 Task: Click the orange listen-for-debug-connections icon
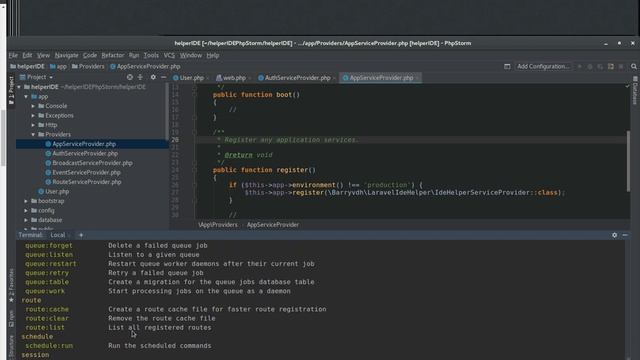pyautogui.click(x=611, y=66)
